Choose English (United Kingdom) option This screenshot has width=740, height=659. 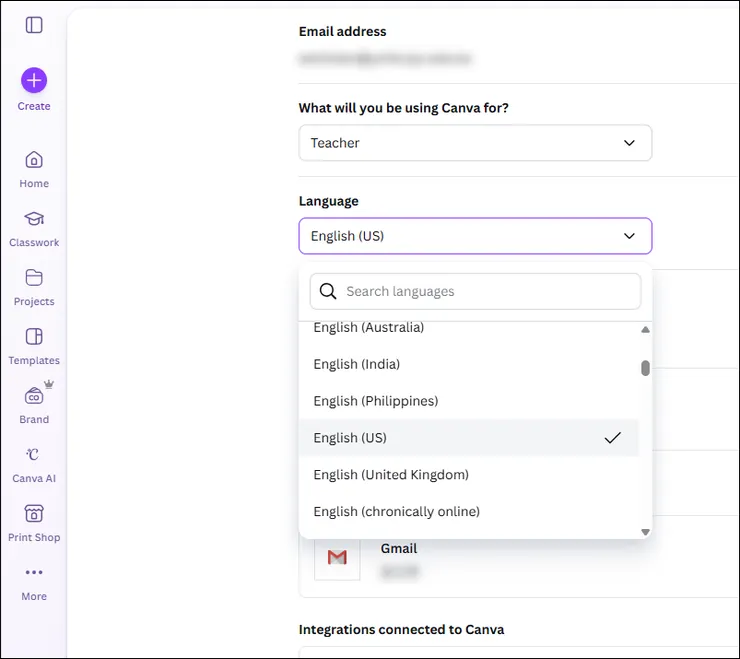391,475
